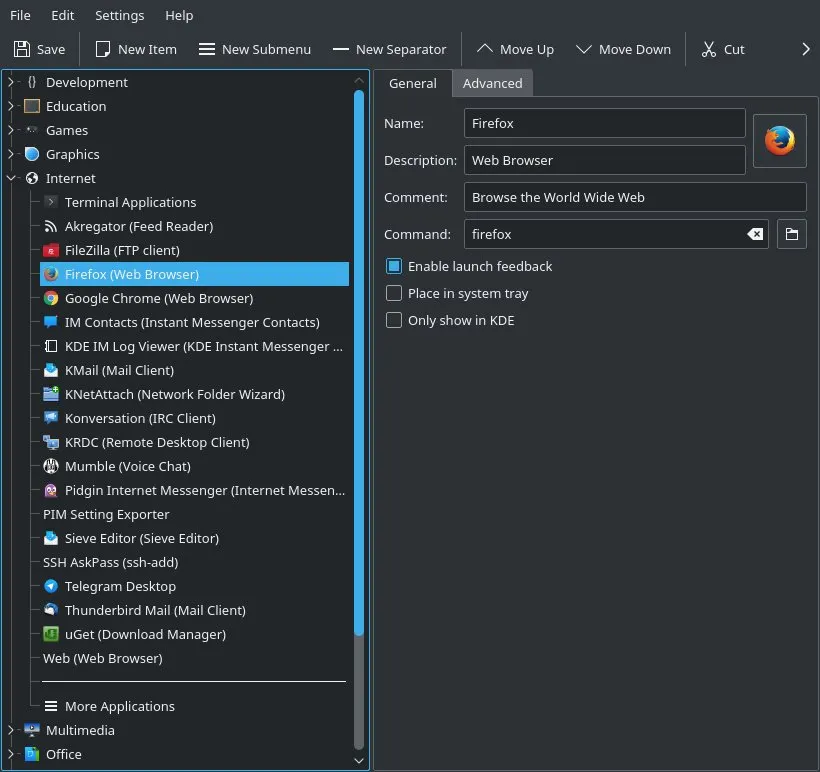The height and width of the screenshot is (772, 820).
Task: Check Only show in KDE
Action: click(393, 320)
